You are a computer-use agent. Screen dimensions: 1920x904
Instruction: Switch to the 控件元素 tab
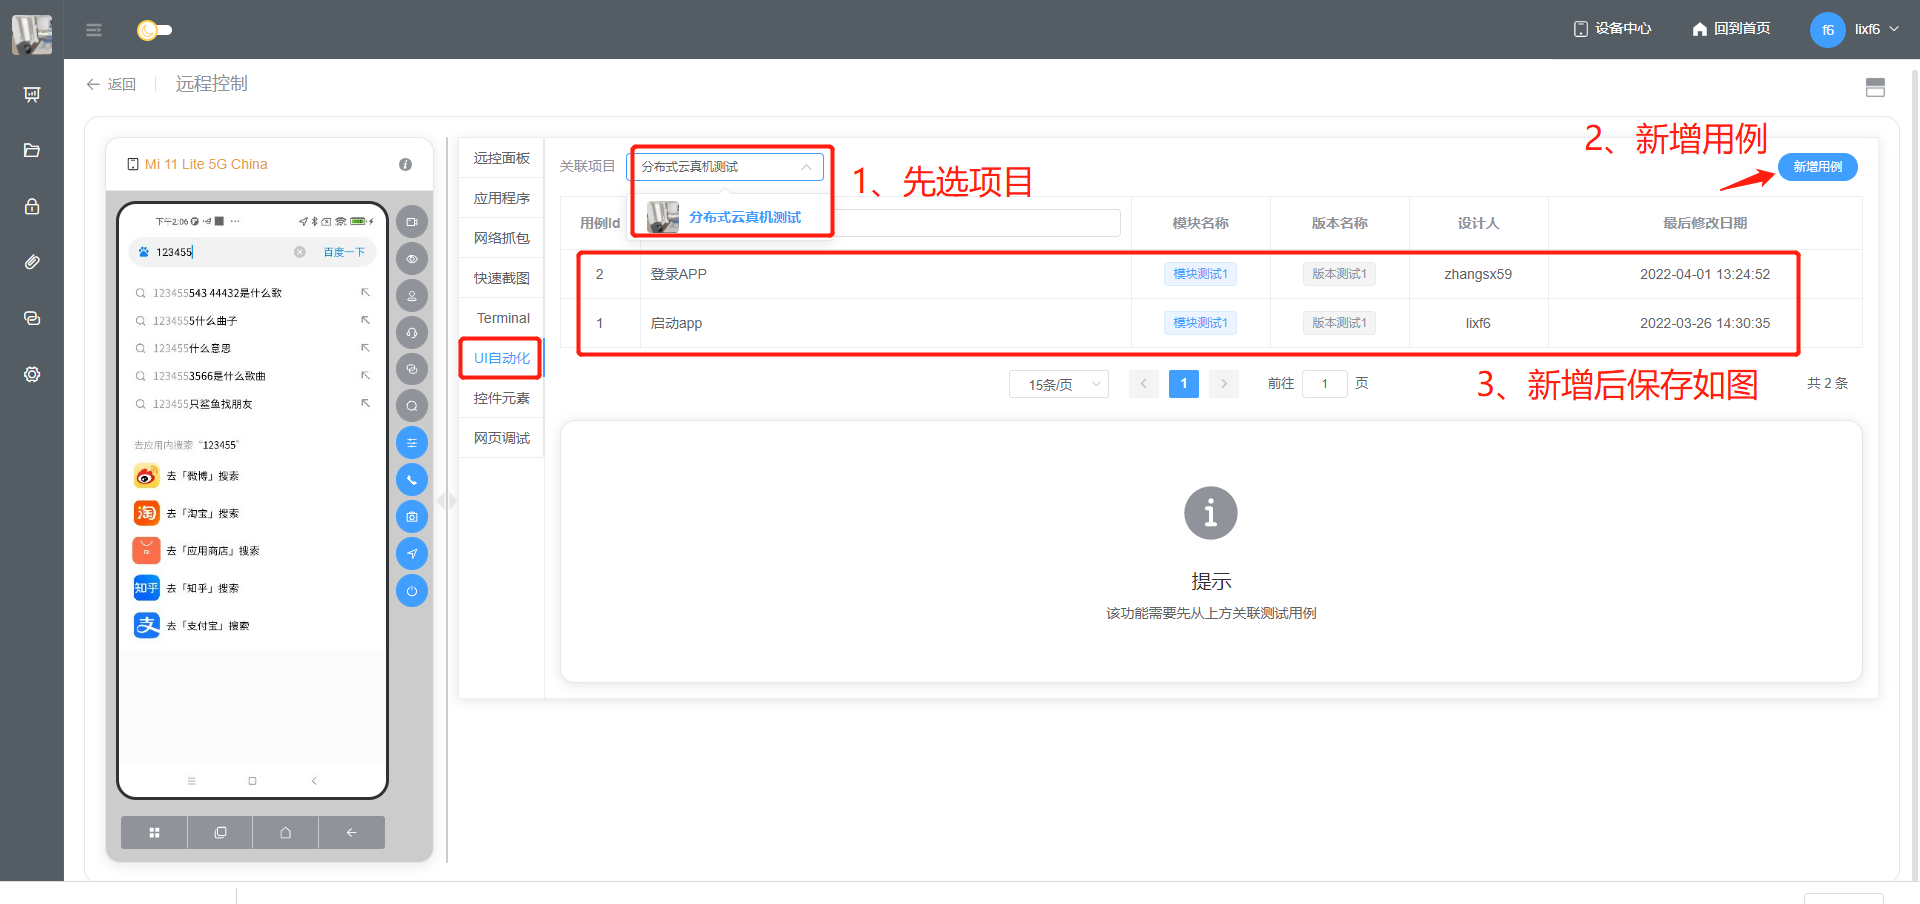tap(502, 398)
